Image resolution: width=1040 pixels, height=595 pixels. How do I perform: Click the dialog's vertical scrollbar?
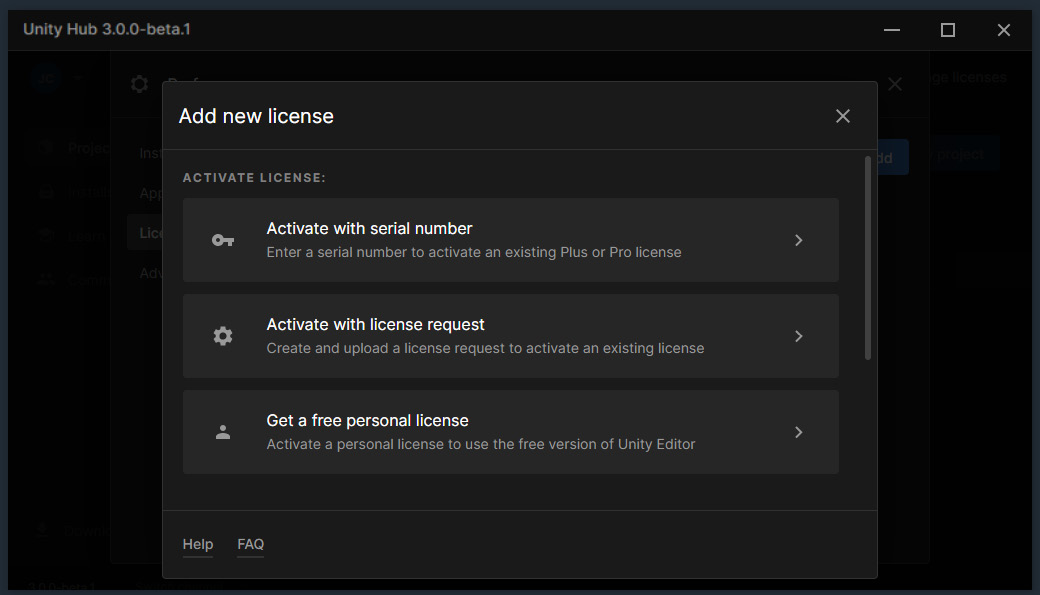coord(868,258)
